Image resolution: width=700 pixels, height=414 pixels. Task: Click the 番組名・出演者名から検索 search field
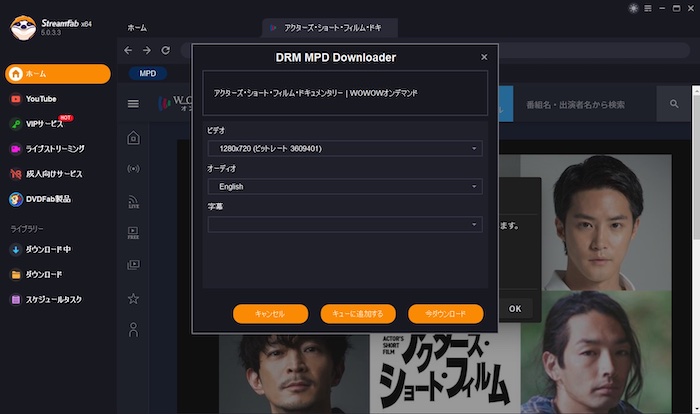tap(584, 105)
